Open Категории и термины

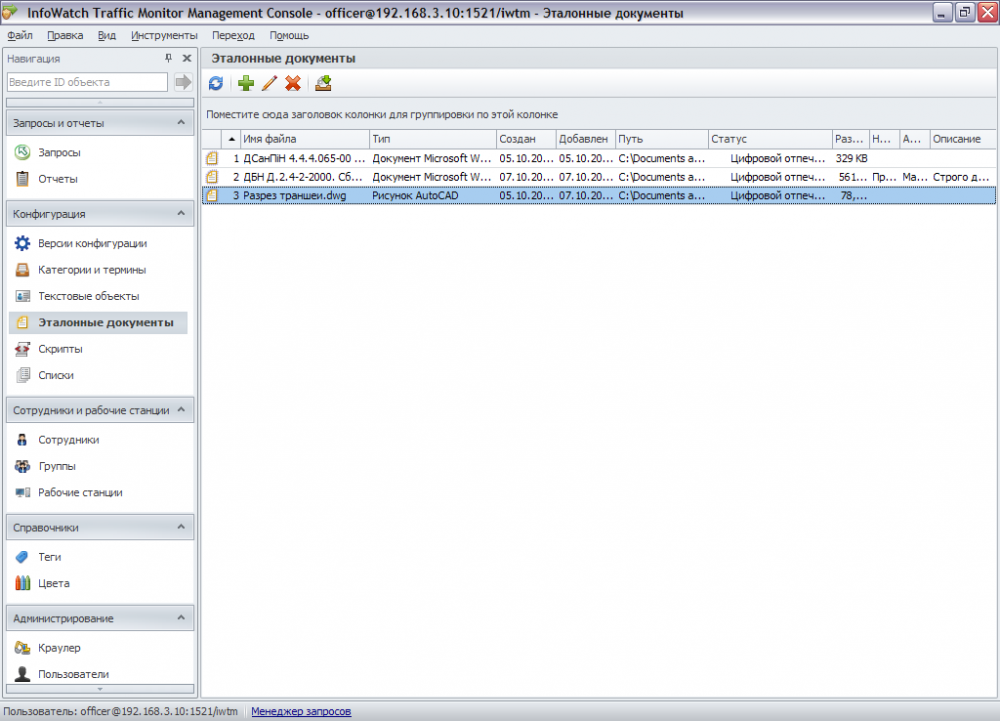(92, 270)
